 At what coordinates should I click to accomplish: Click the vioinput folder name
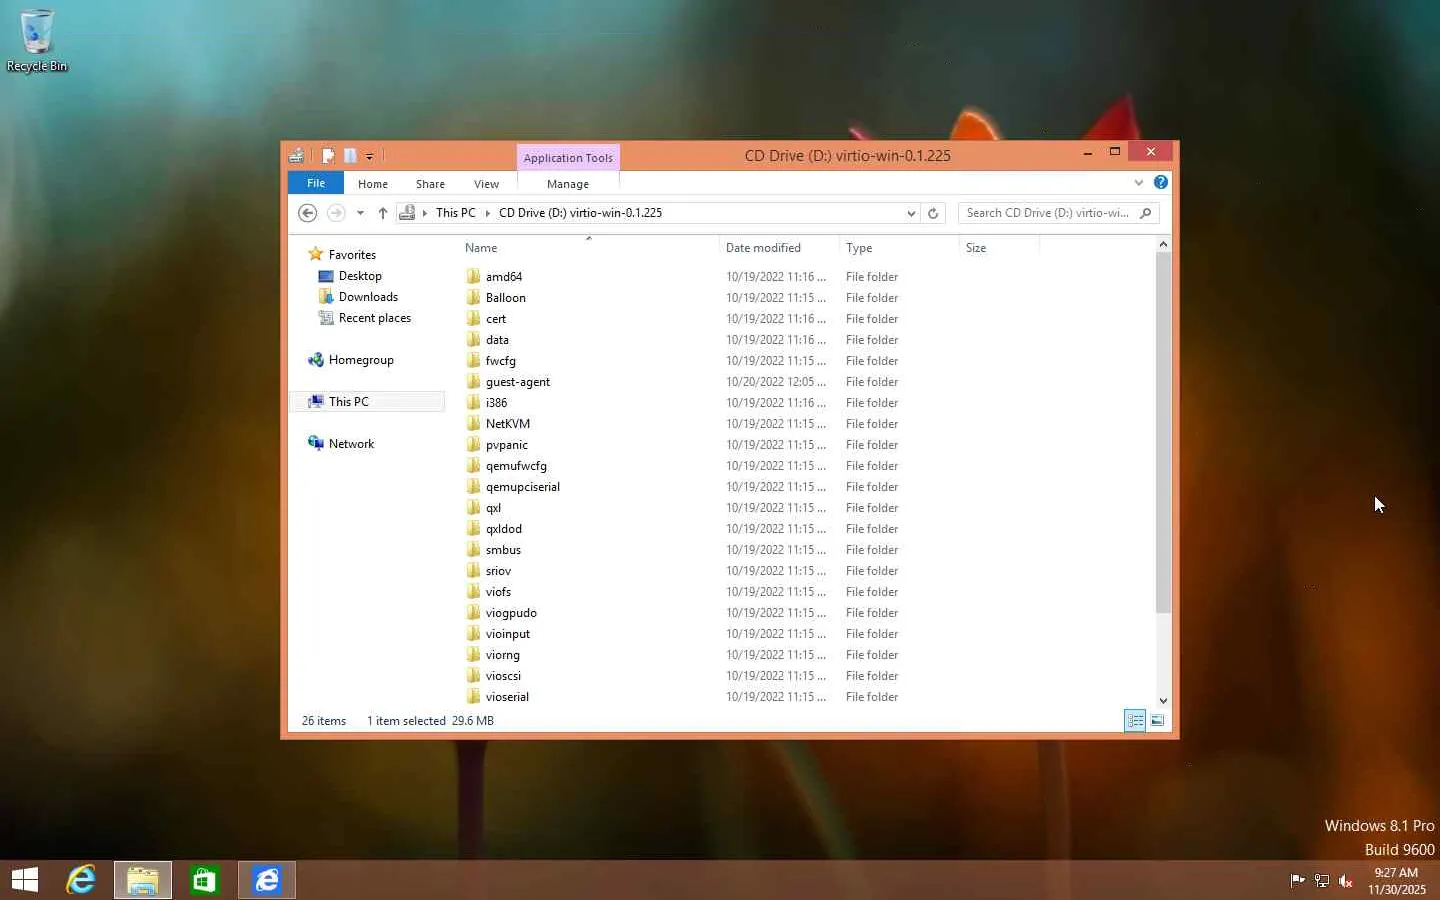[508, 634]
